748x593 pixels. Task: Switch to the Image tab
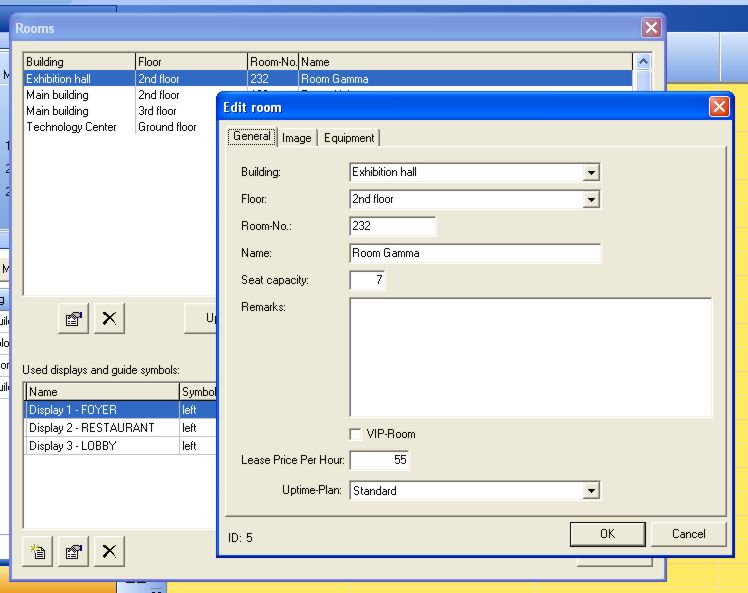[296, 138]
